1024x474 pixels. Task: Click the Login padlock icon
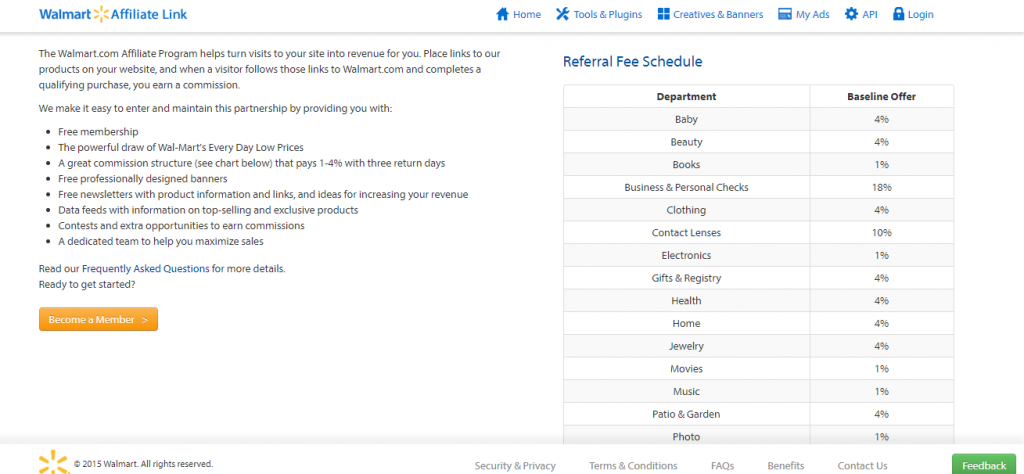tap(899, 14)
